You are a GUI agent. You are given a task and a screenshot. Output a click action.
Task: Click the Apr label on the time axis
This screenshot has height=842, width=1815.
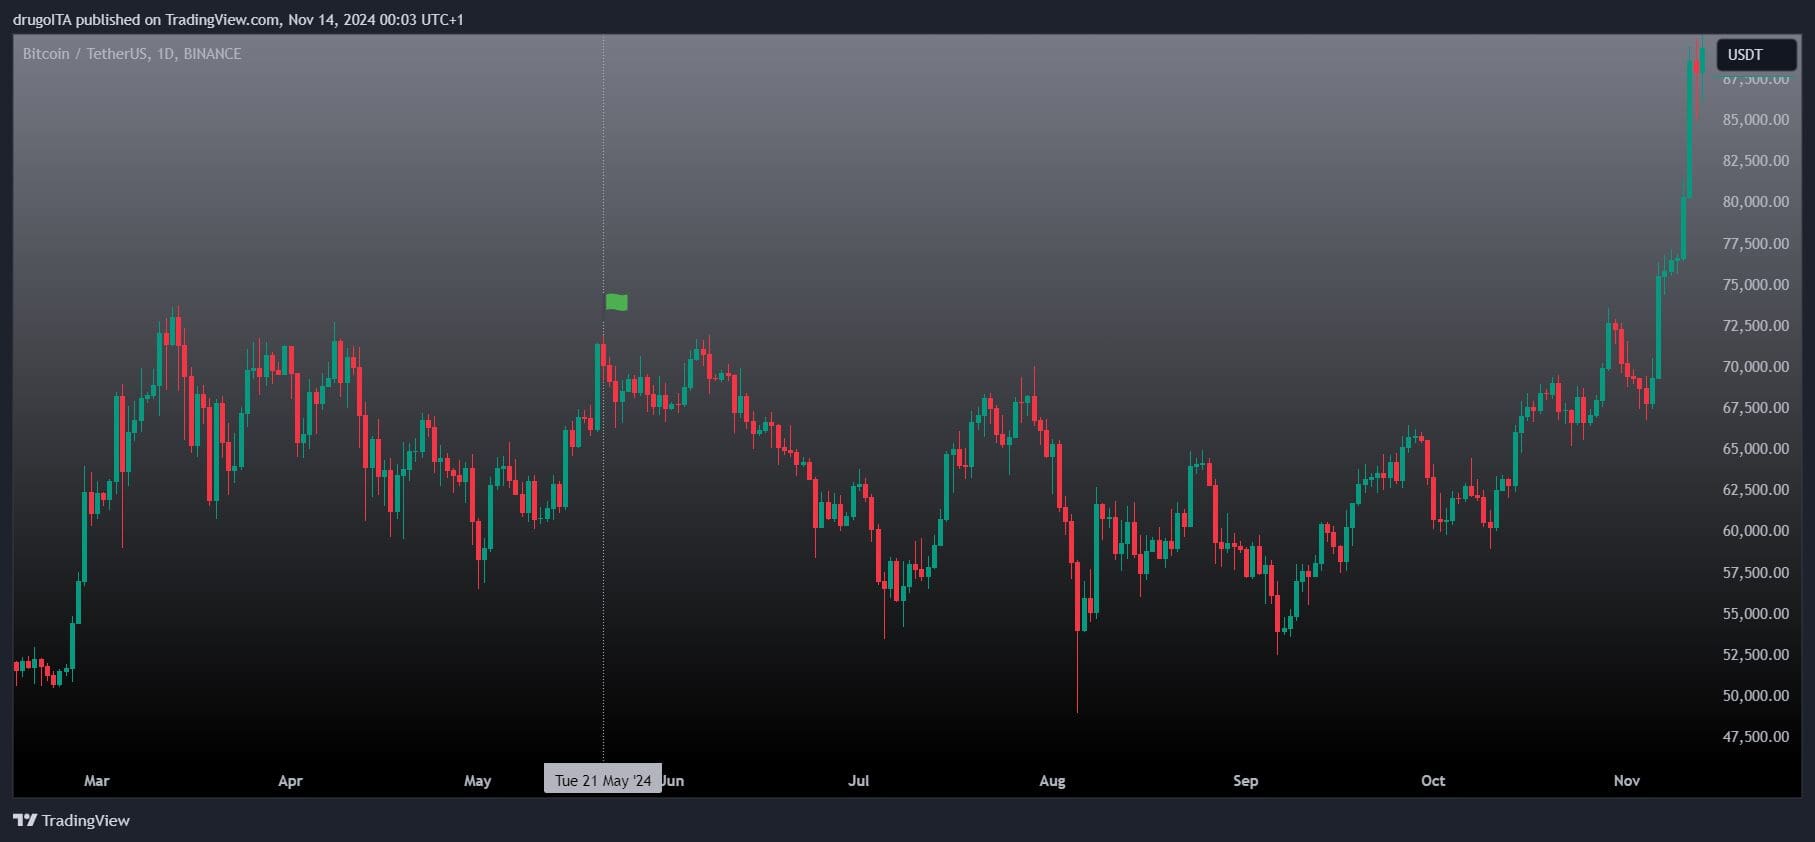290,780
